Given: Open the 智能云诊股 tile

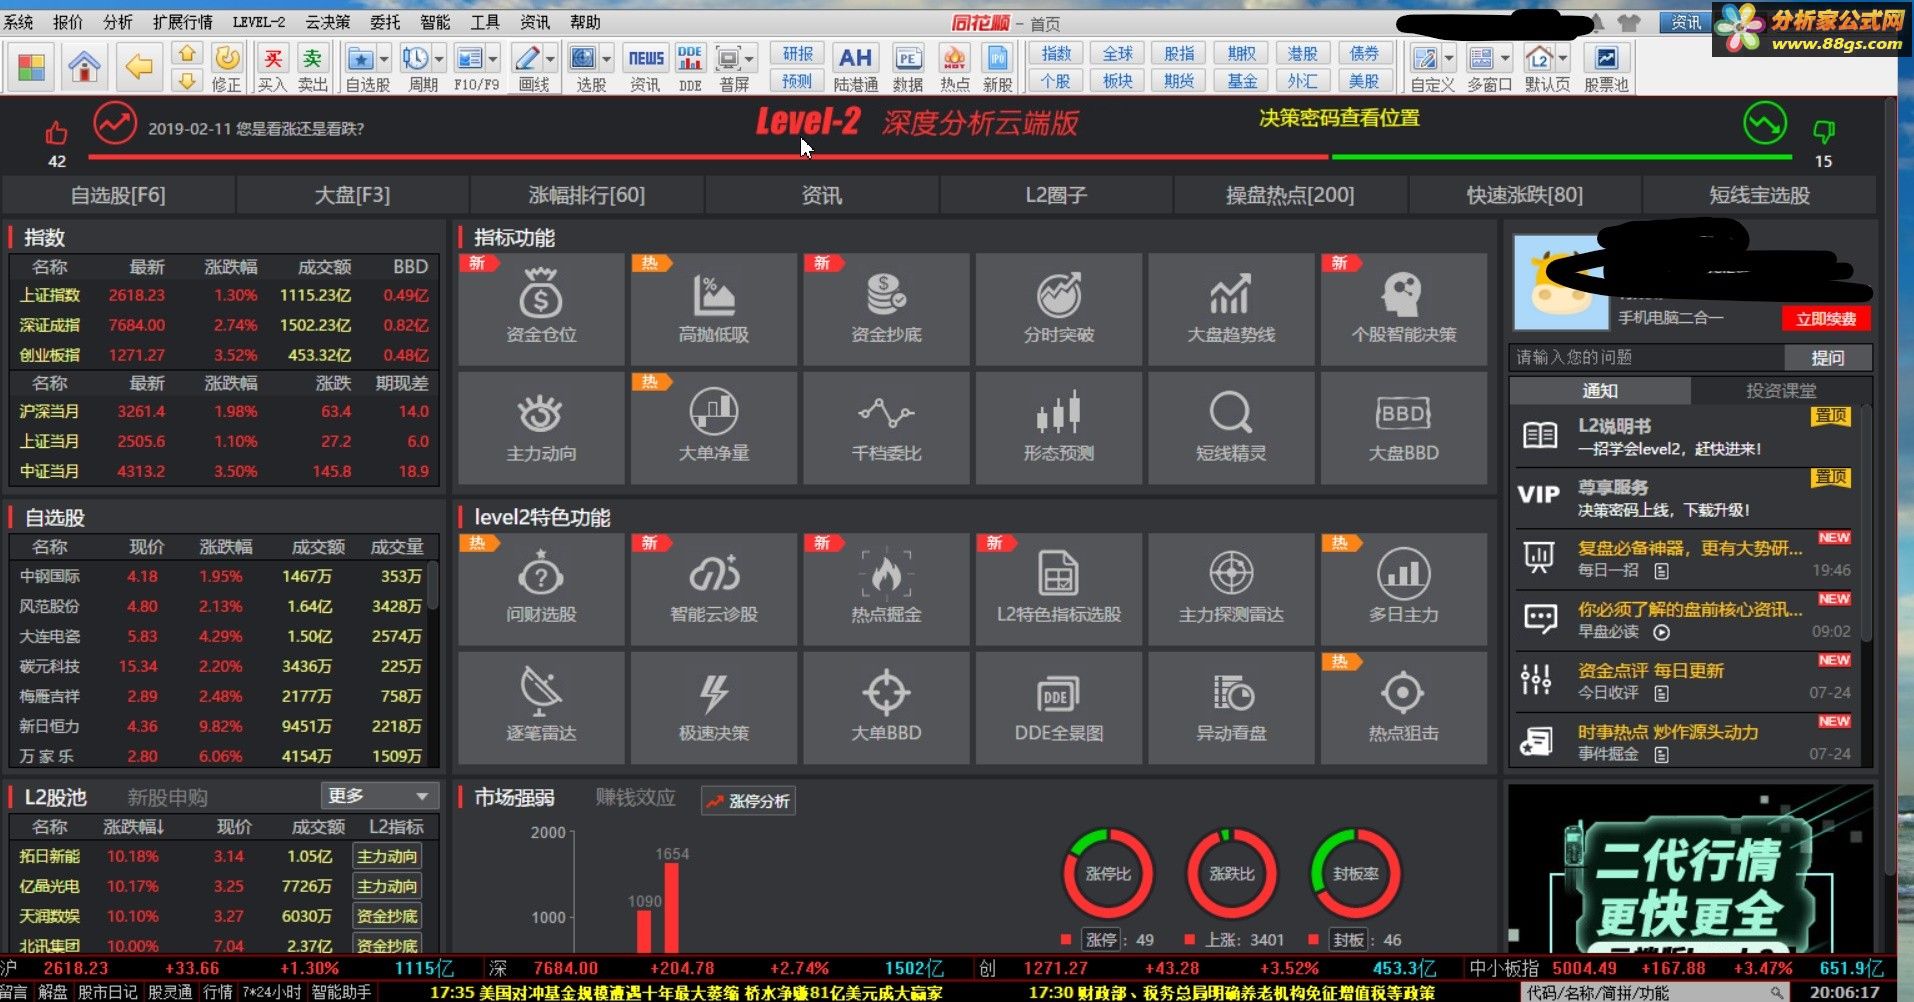Looking at the screenshot, I should tap(714, 589).
